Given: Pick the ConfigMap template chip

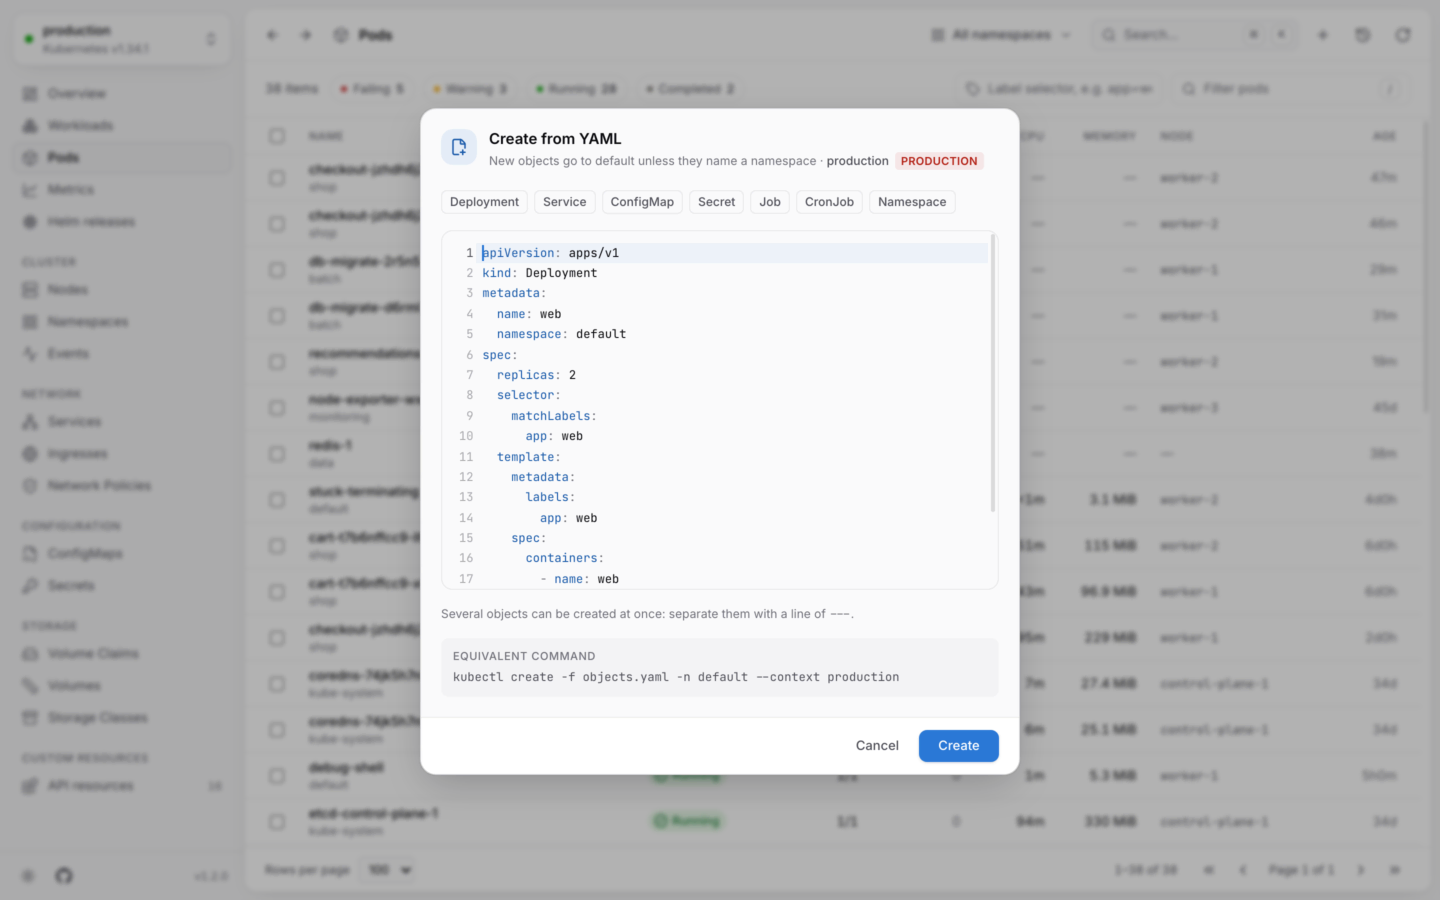Looking at the screenshot, I should pyautogui.click(x=642, y=202).
